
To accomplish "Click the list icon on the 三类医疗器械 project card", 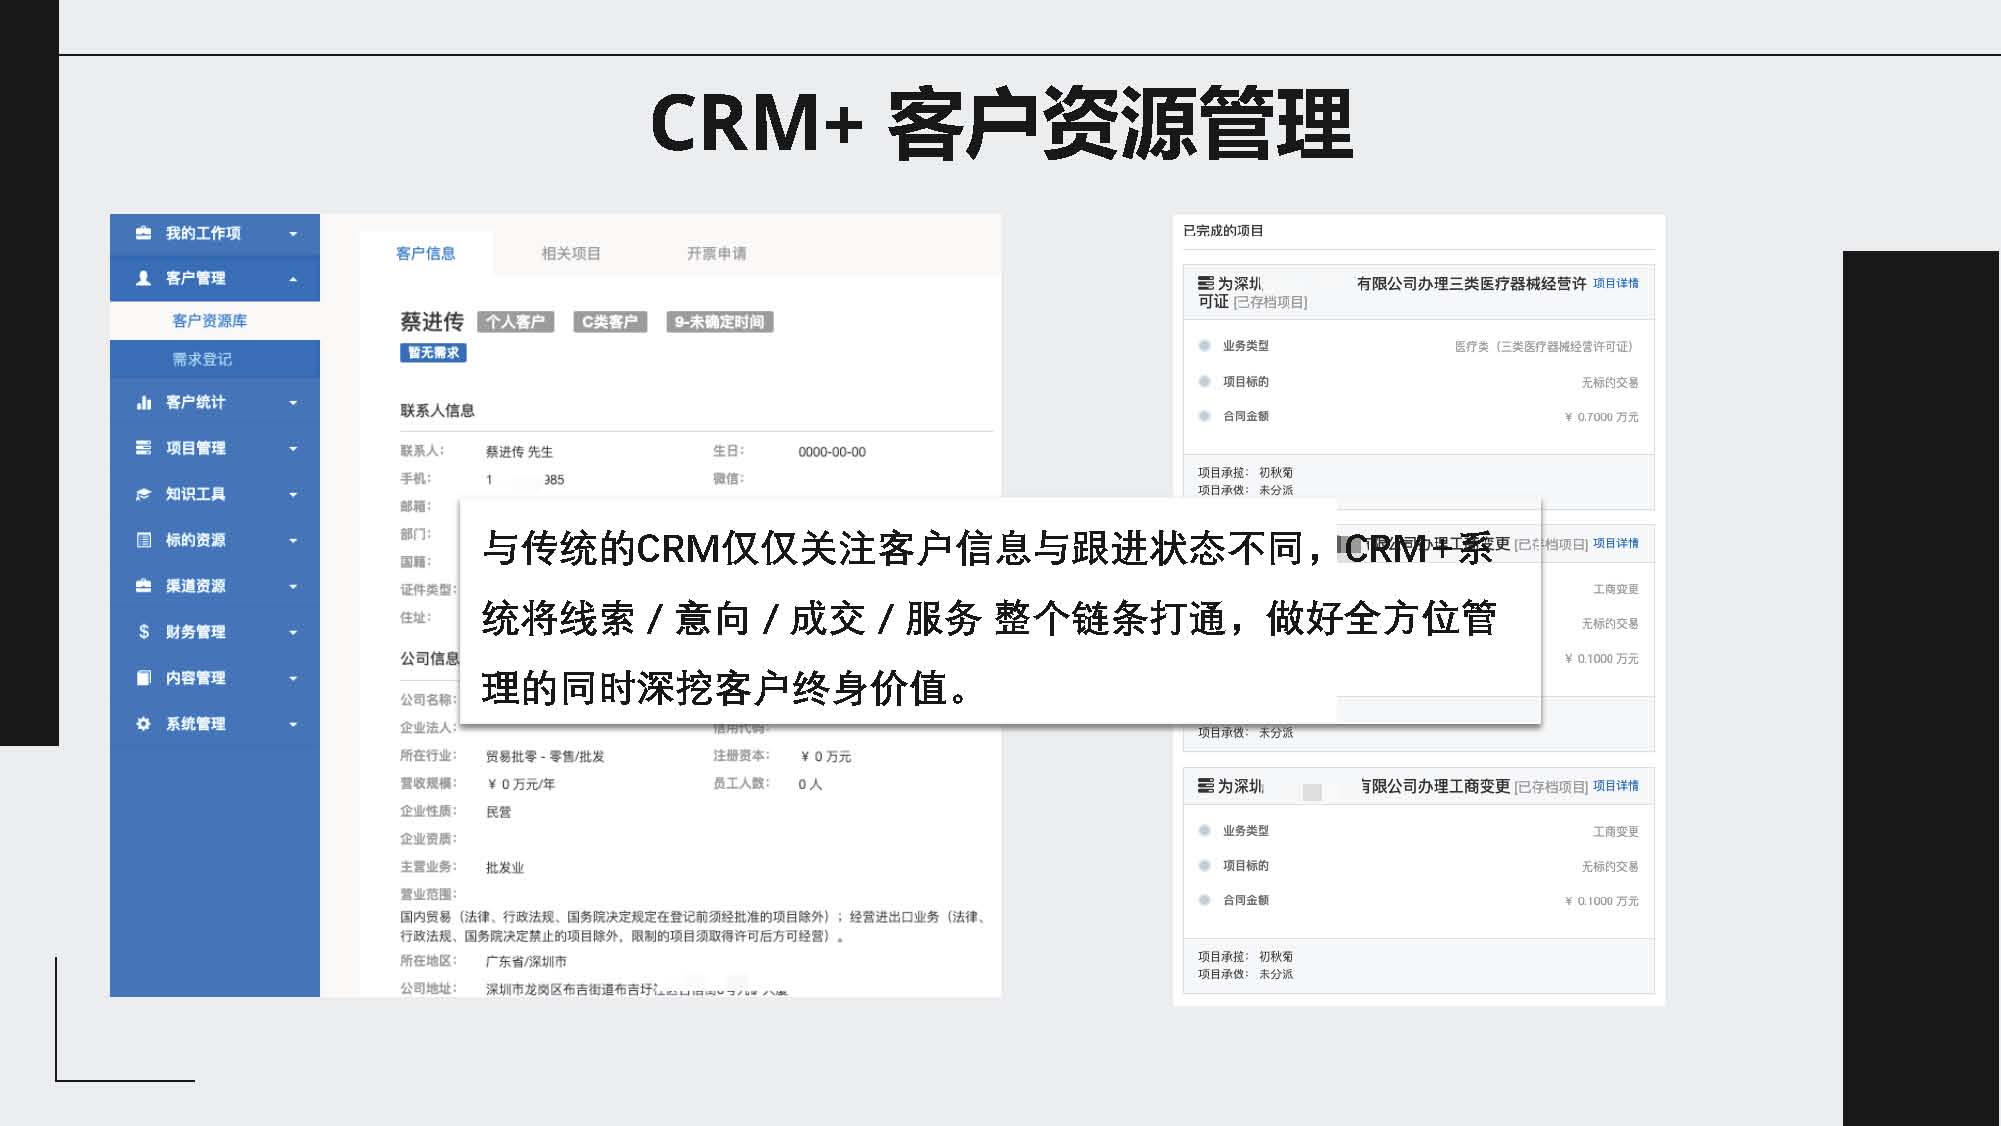I will (1206, 284).
